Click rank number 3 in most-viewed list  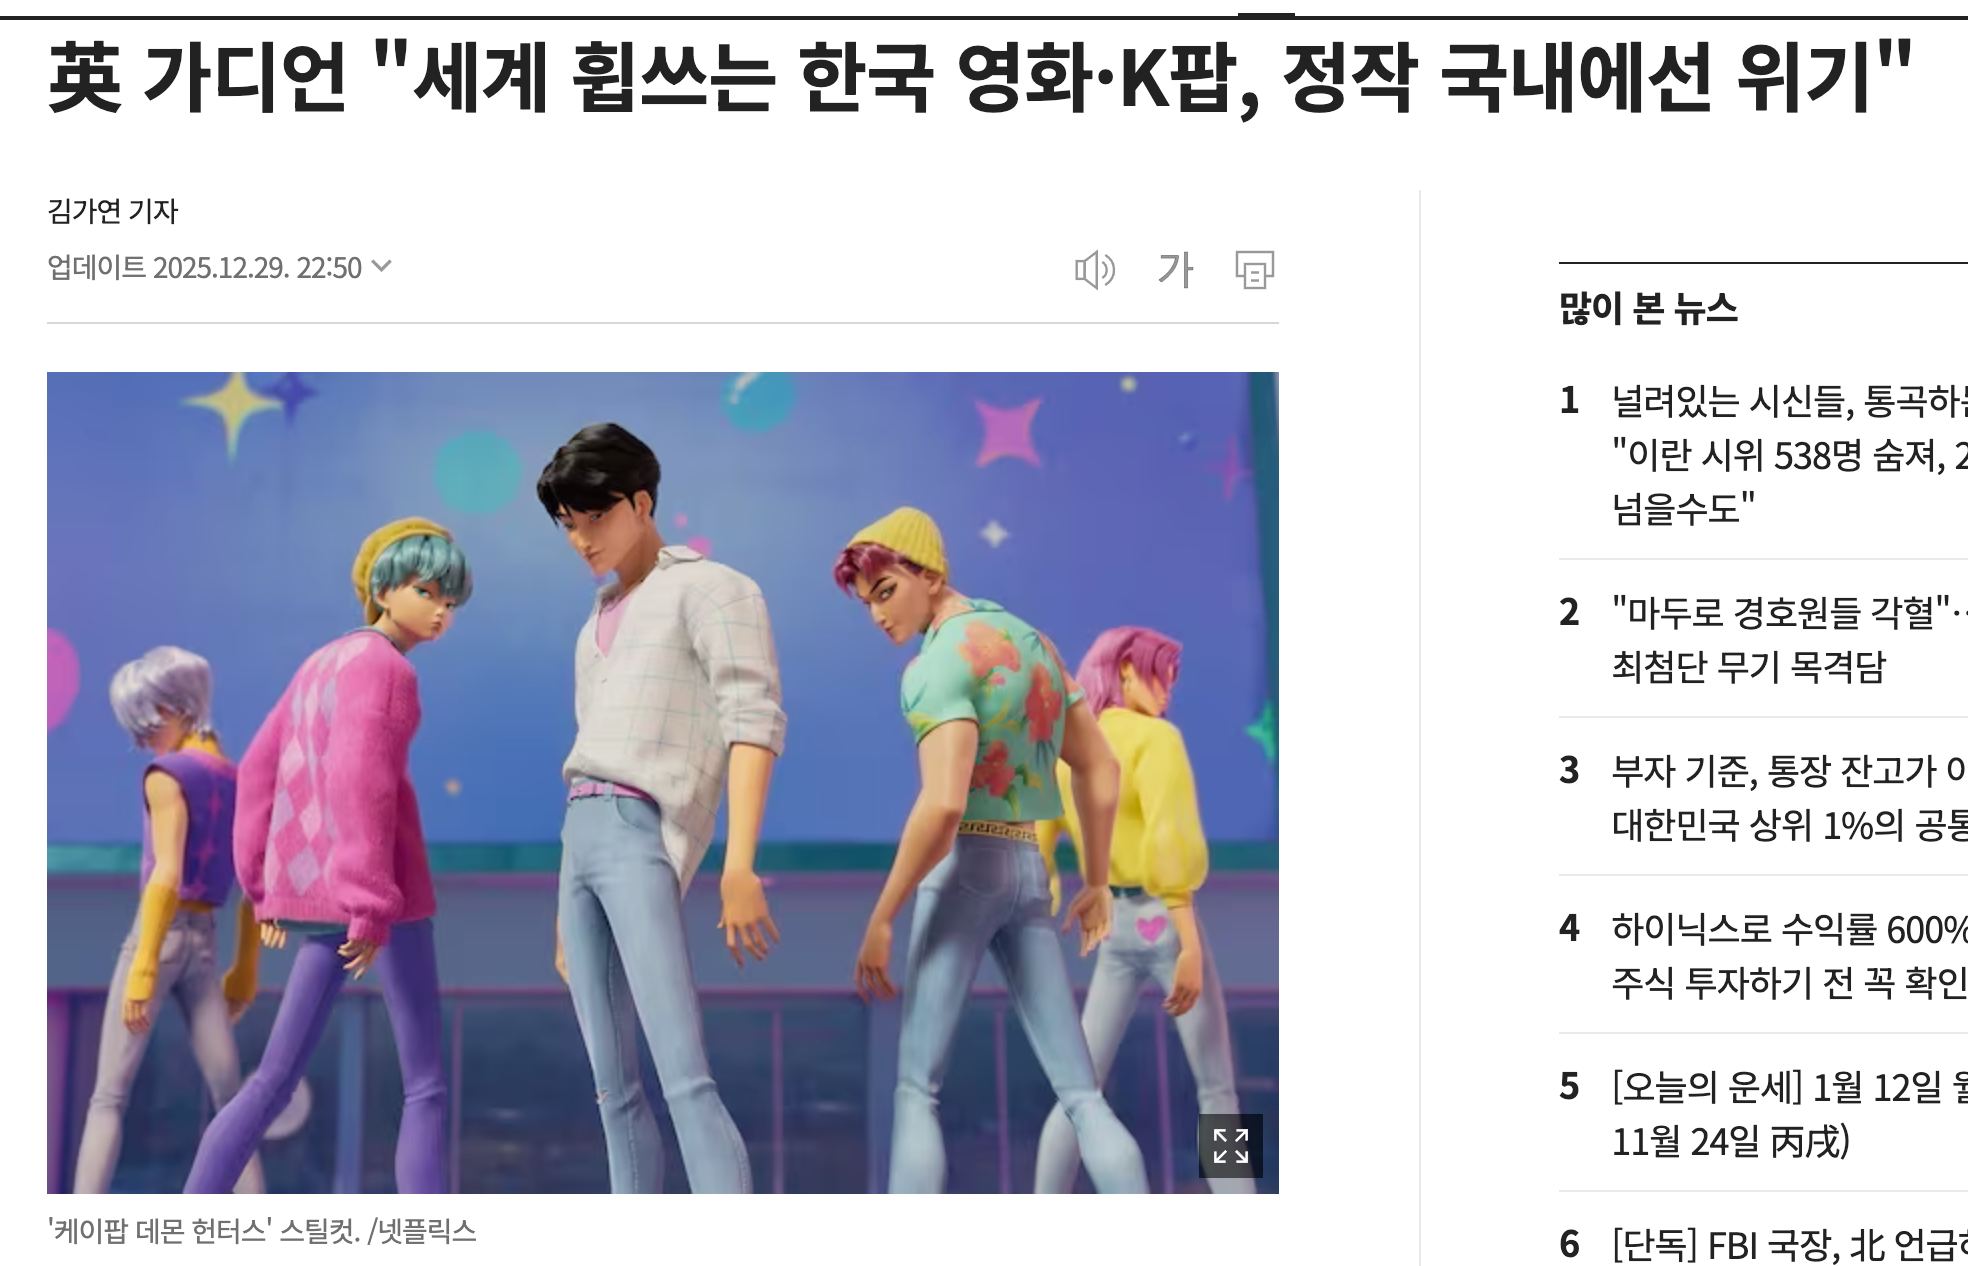tap(1569, 770)
